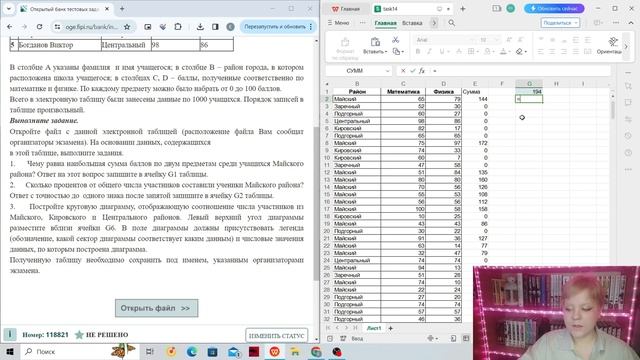Toggle the browser side panel icon

pyautogui.click(x=215, y=27)
